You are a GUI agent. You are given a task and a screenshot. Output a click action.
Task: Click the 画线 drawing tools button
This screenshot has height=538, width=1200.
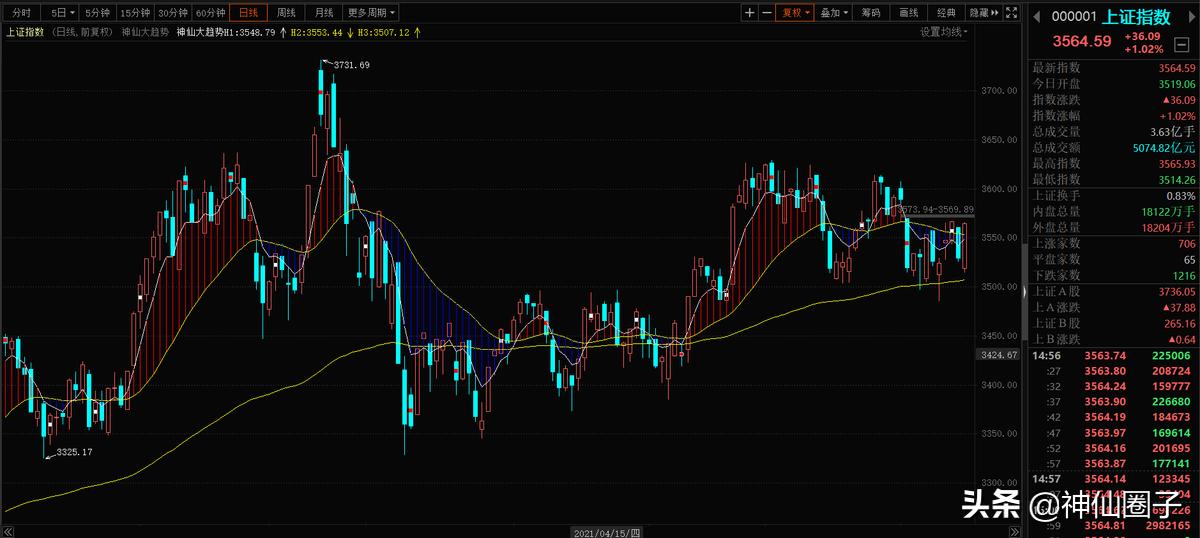(x=908, y=13)
